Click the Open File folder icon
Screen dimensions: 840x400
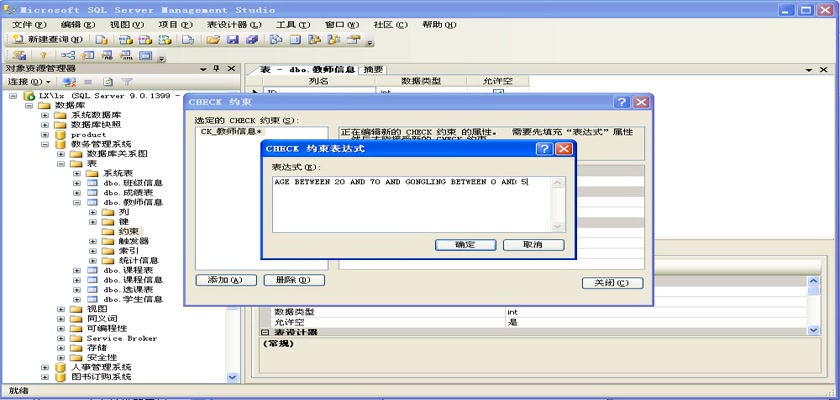coord(213,40)
